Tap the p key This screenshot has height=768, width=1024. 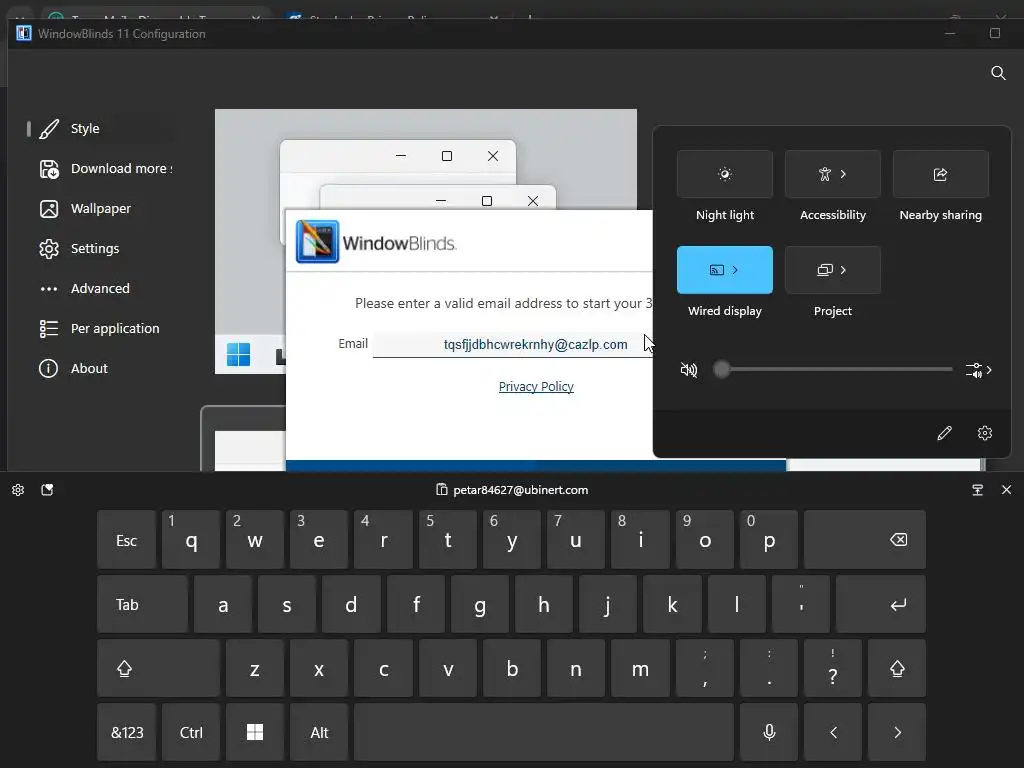coord(769,540)
